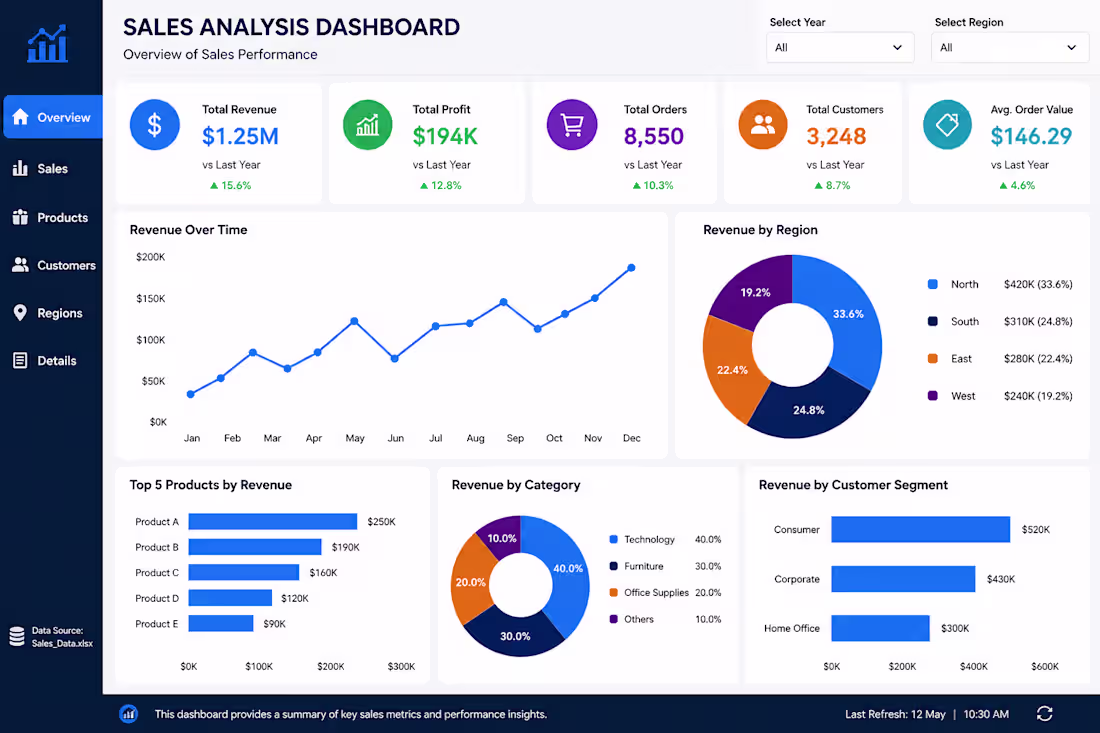Click the green arrow beside 8.7%
Viewport: 1100px width, 733px height.
pyautogui.click(x=818, y=185)
